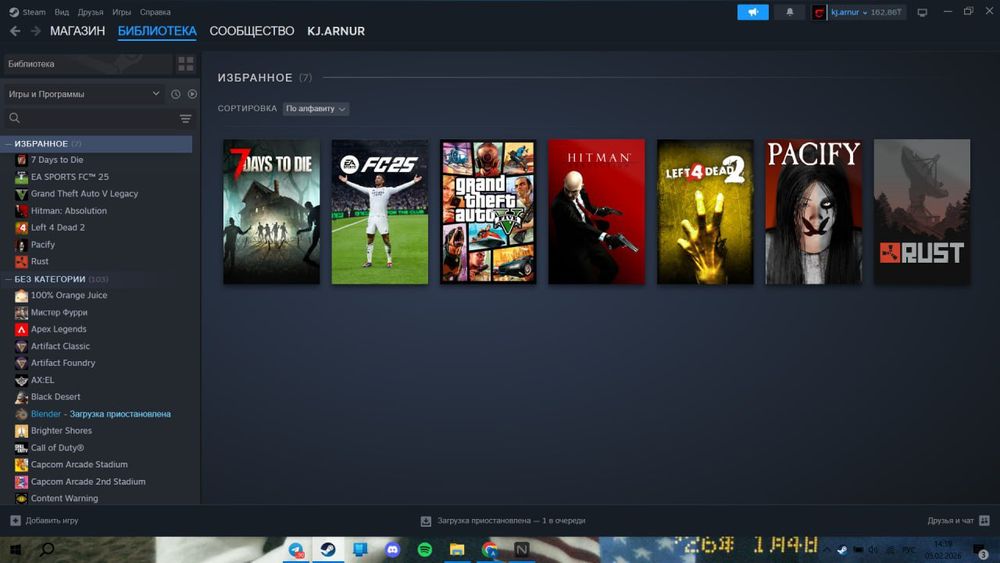Go forward with the right arrow
Screen dimensions: 1000x563
click(36, 31)
